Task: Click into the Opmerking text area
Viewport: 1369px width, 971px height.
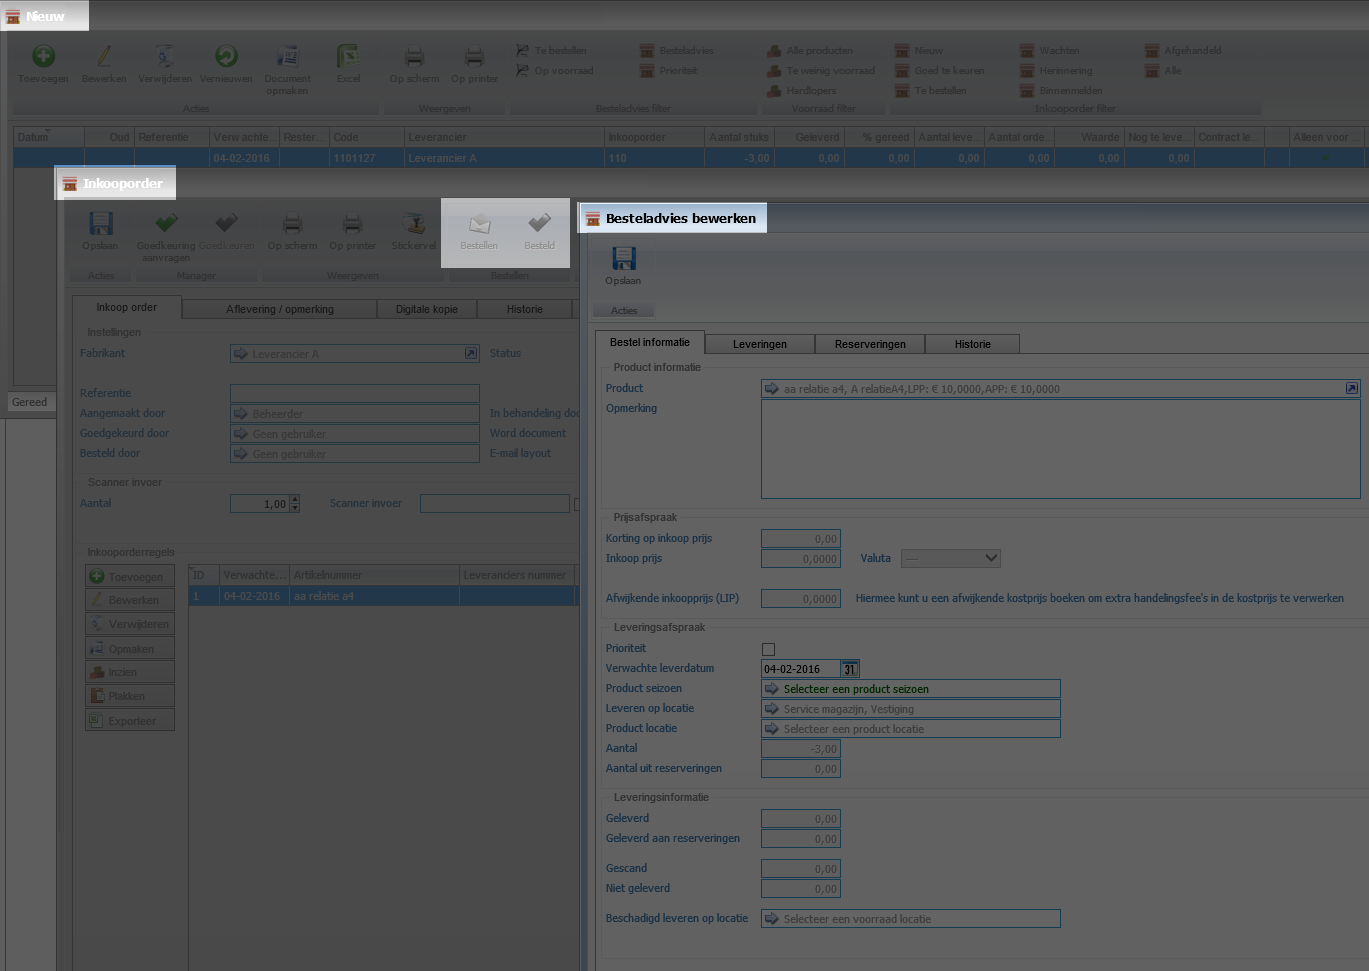Action: point(1060,449)
